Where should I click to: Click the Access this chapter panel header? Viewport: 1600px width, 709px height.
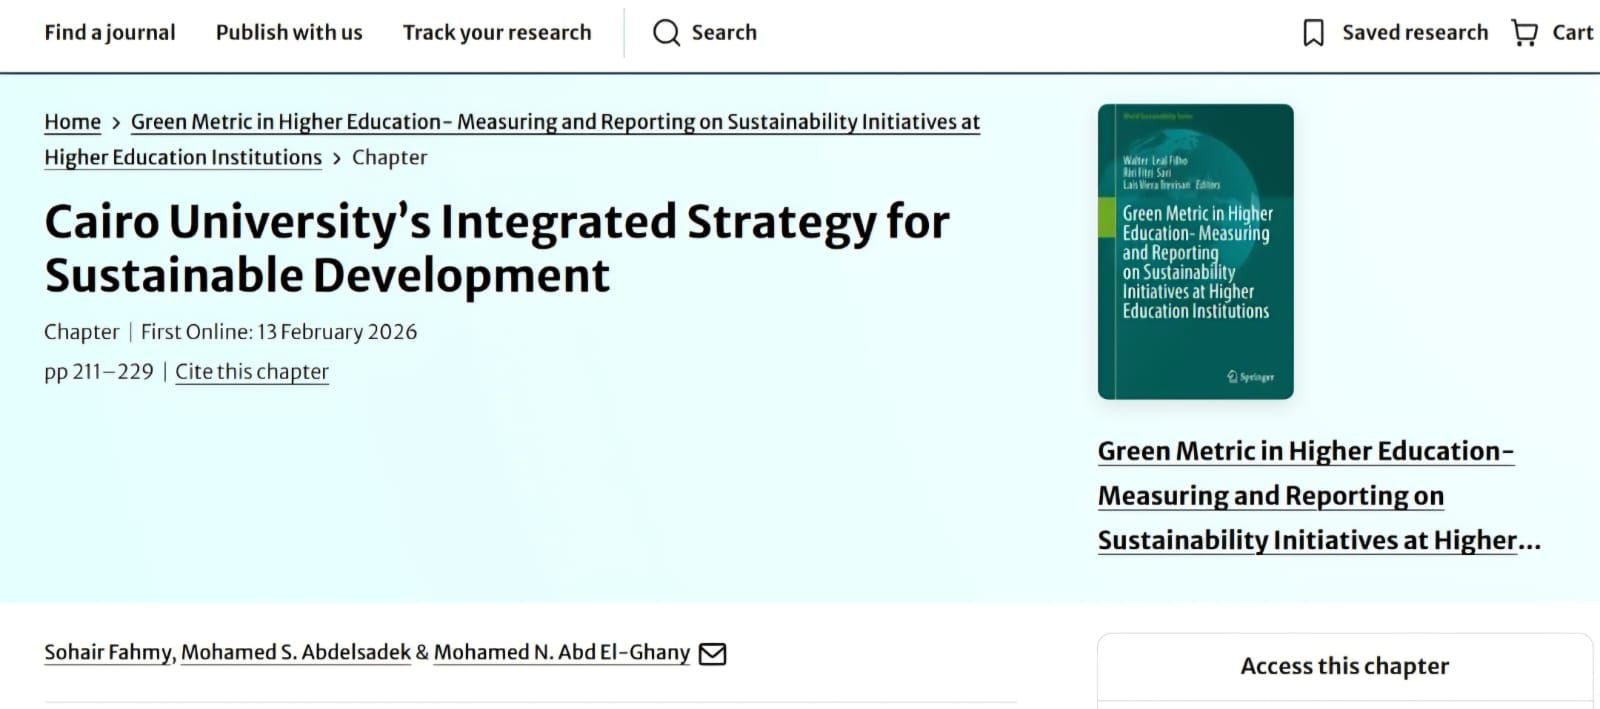point(1344,666)
